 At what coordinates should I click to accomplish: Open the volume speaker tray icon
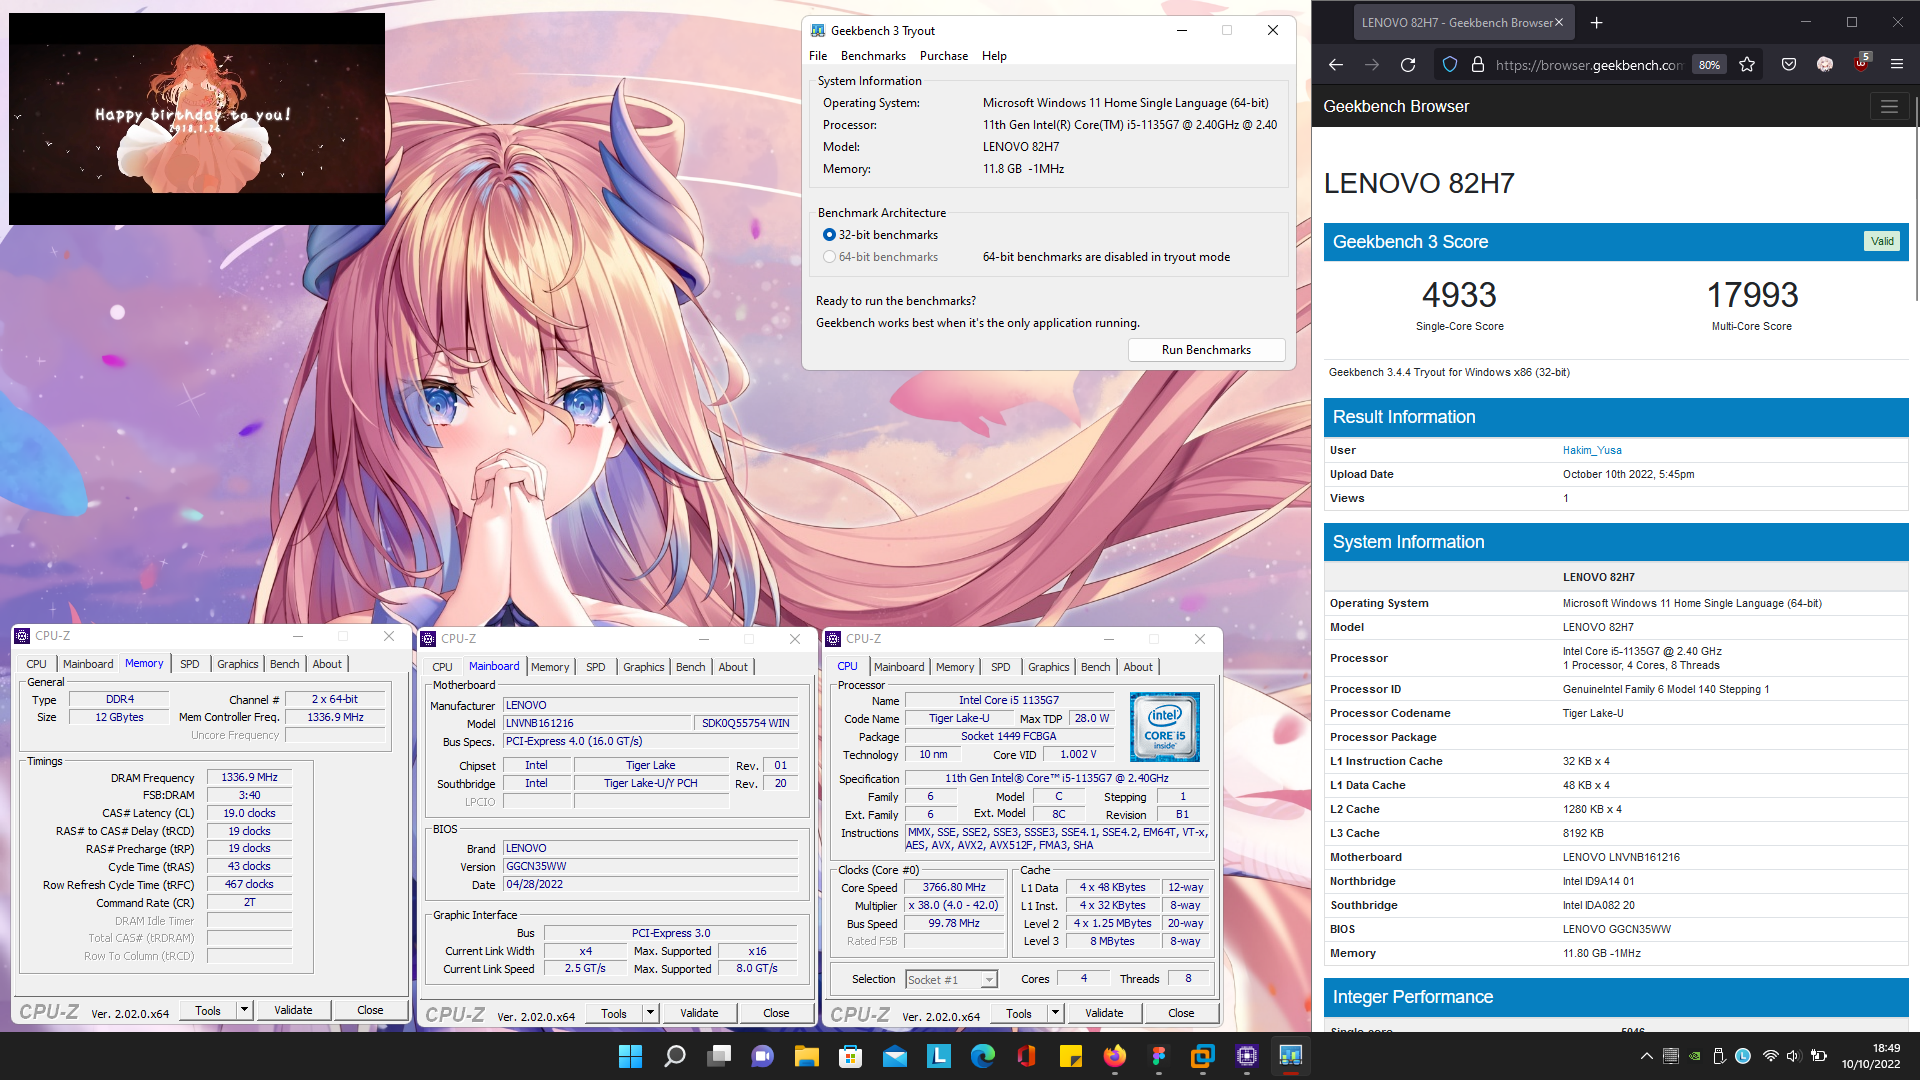pos(1793,1056)
